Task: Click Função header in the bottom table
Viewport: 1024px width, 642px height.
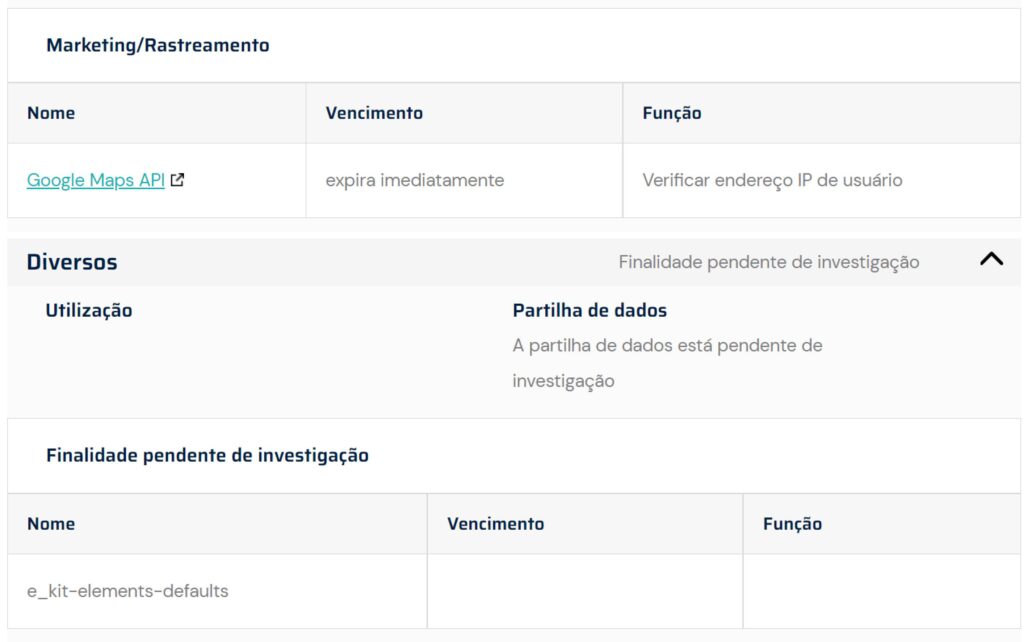Action: click(x=792, y=524)
